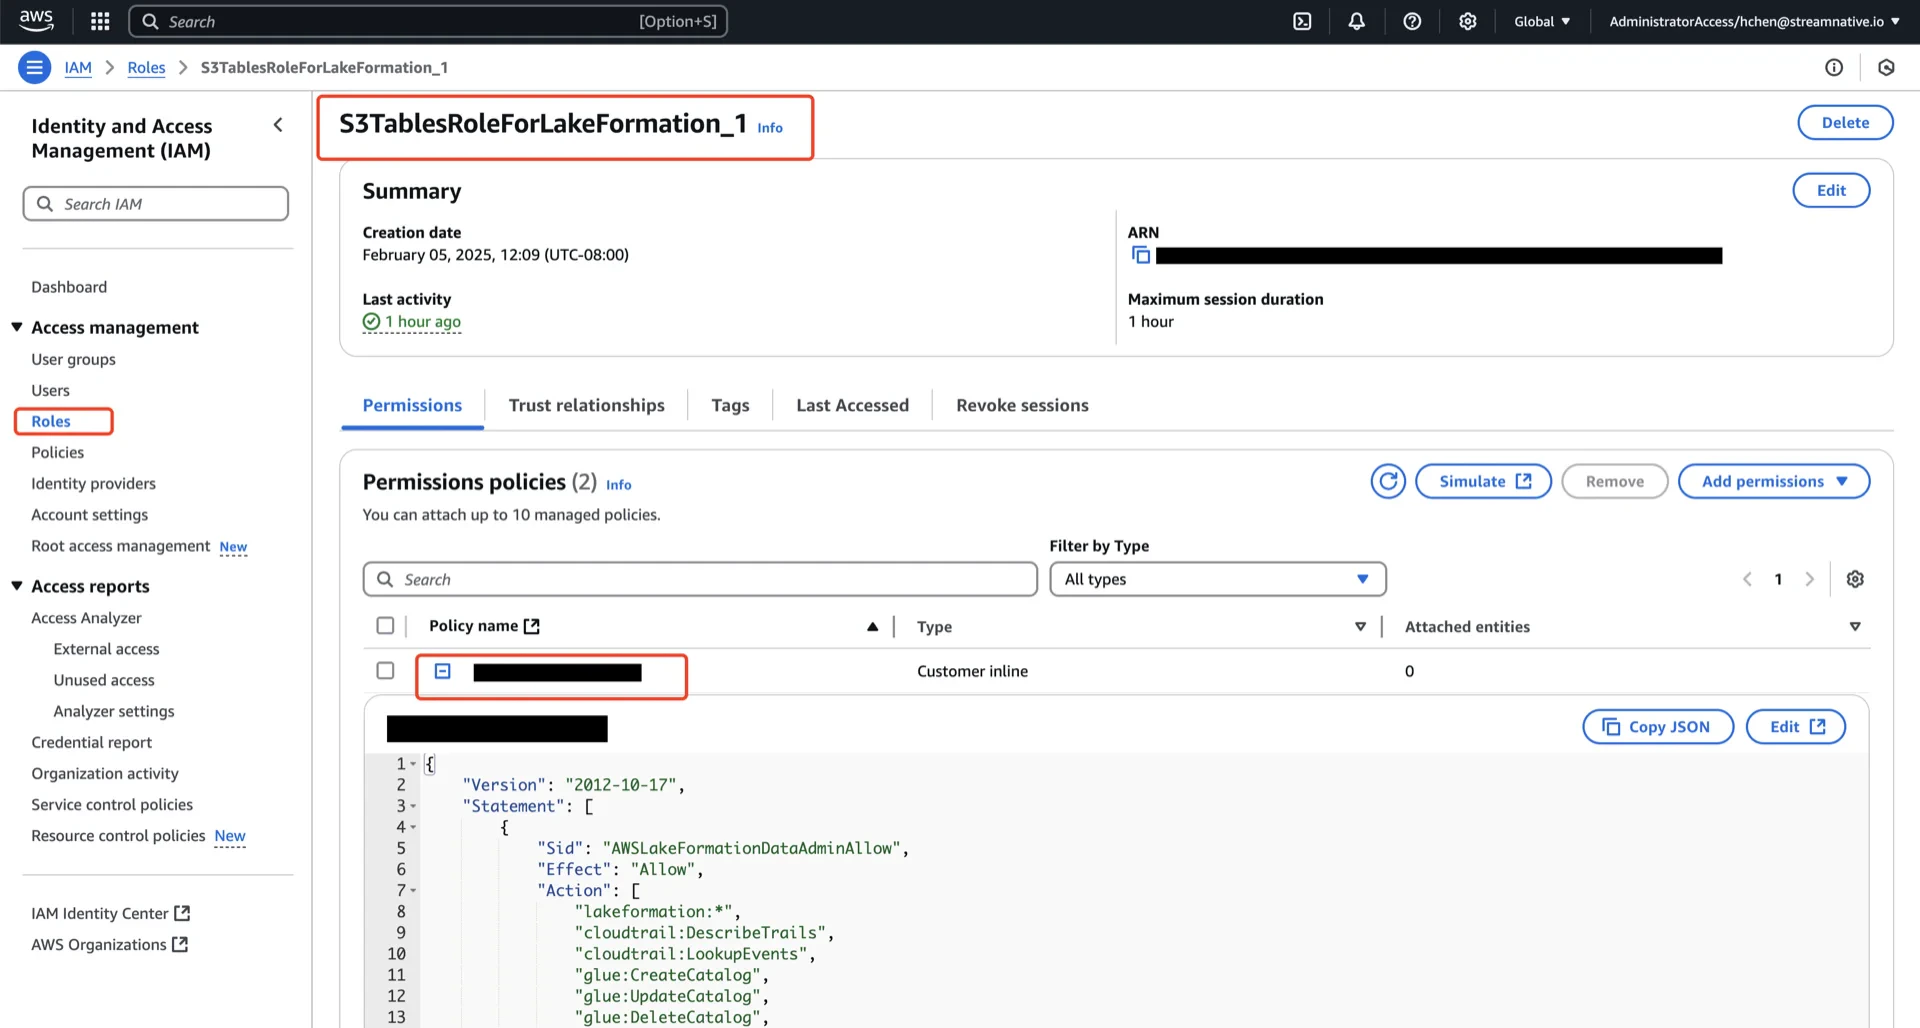Open Users in the side navigation

[50, 390]
